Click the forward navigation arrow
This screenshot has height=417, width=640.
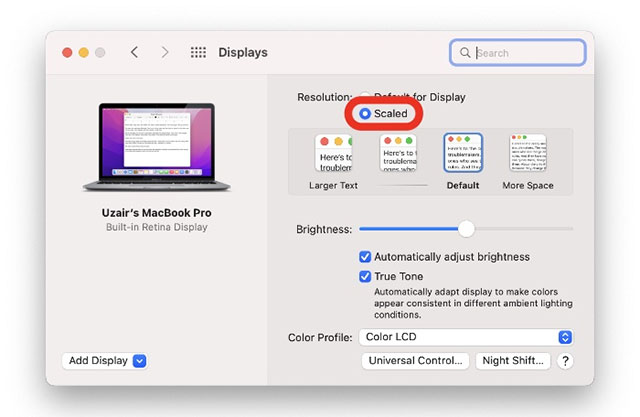[165, 52]
